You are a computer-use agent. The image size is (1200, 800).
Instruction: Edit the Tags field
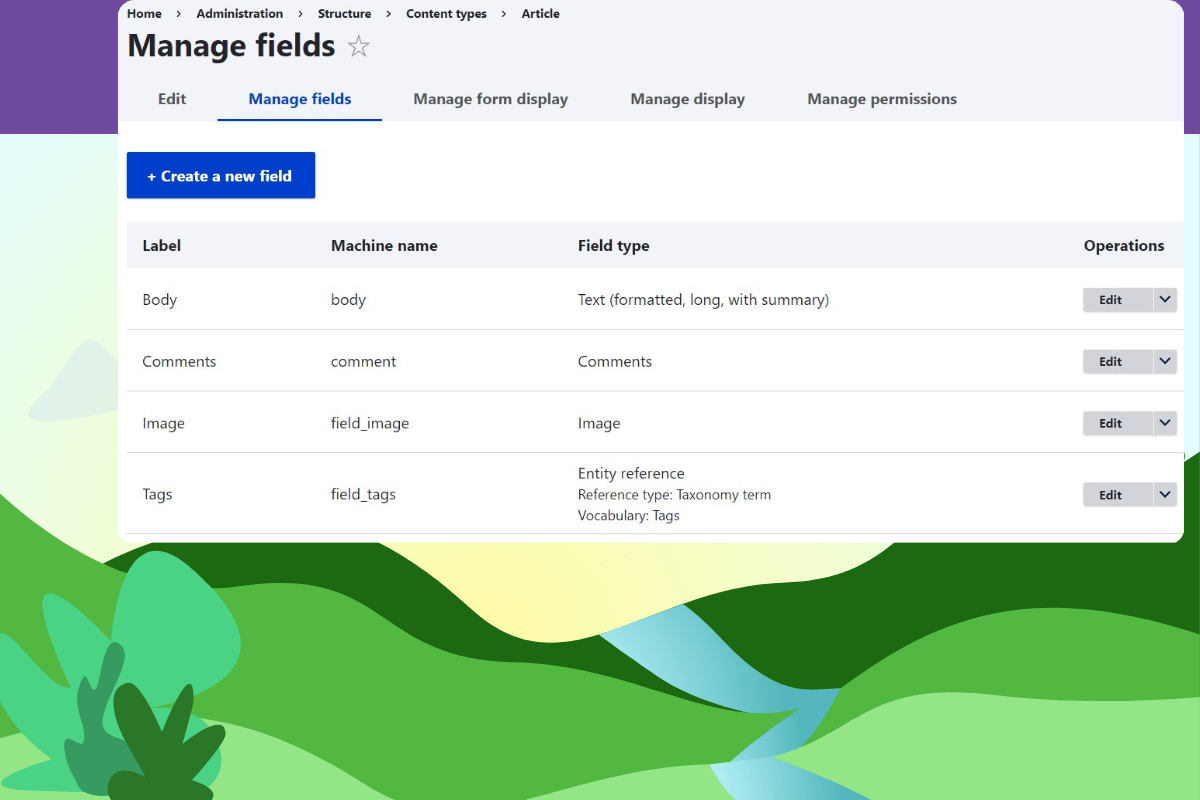(x=1111, y=494)
